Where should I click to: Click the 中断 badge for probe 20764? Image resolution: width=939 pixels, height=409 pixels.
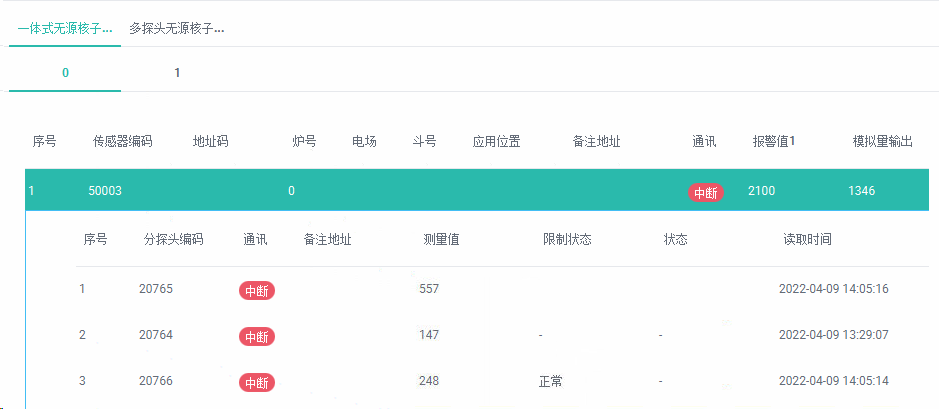click(257, 337)
